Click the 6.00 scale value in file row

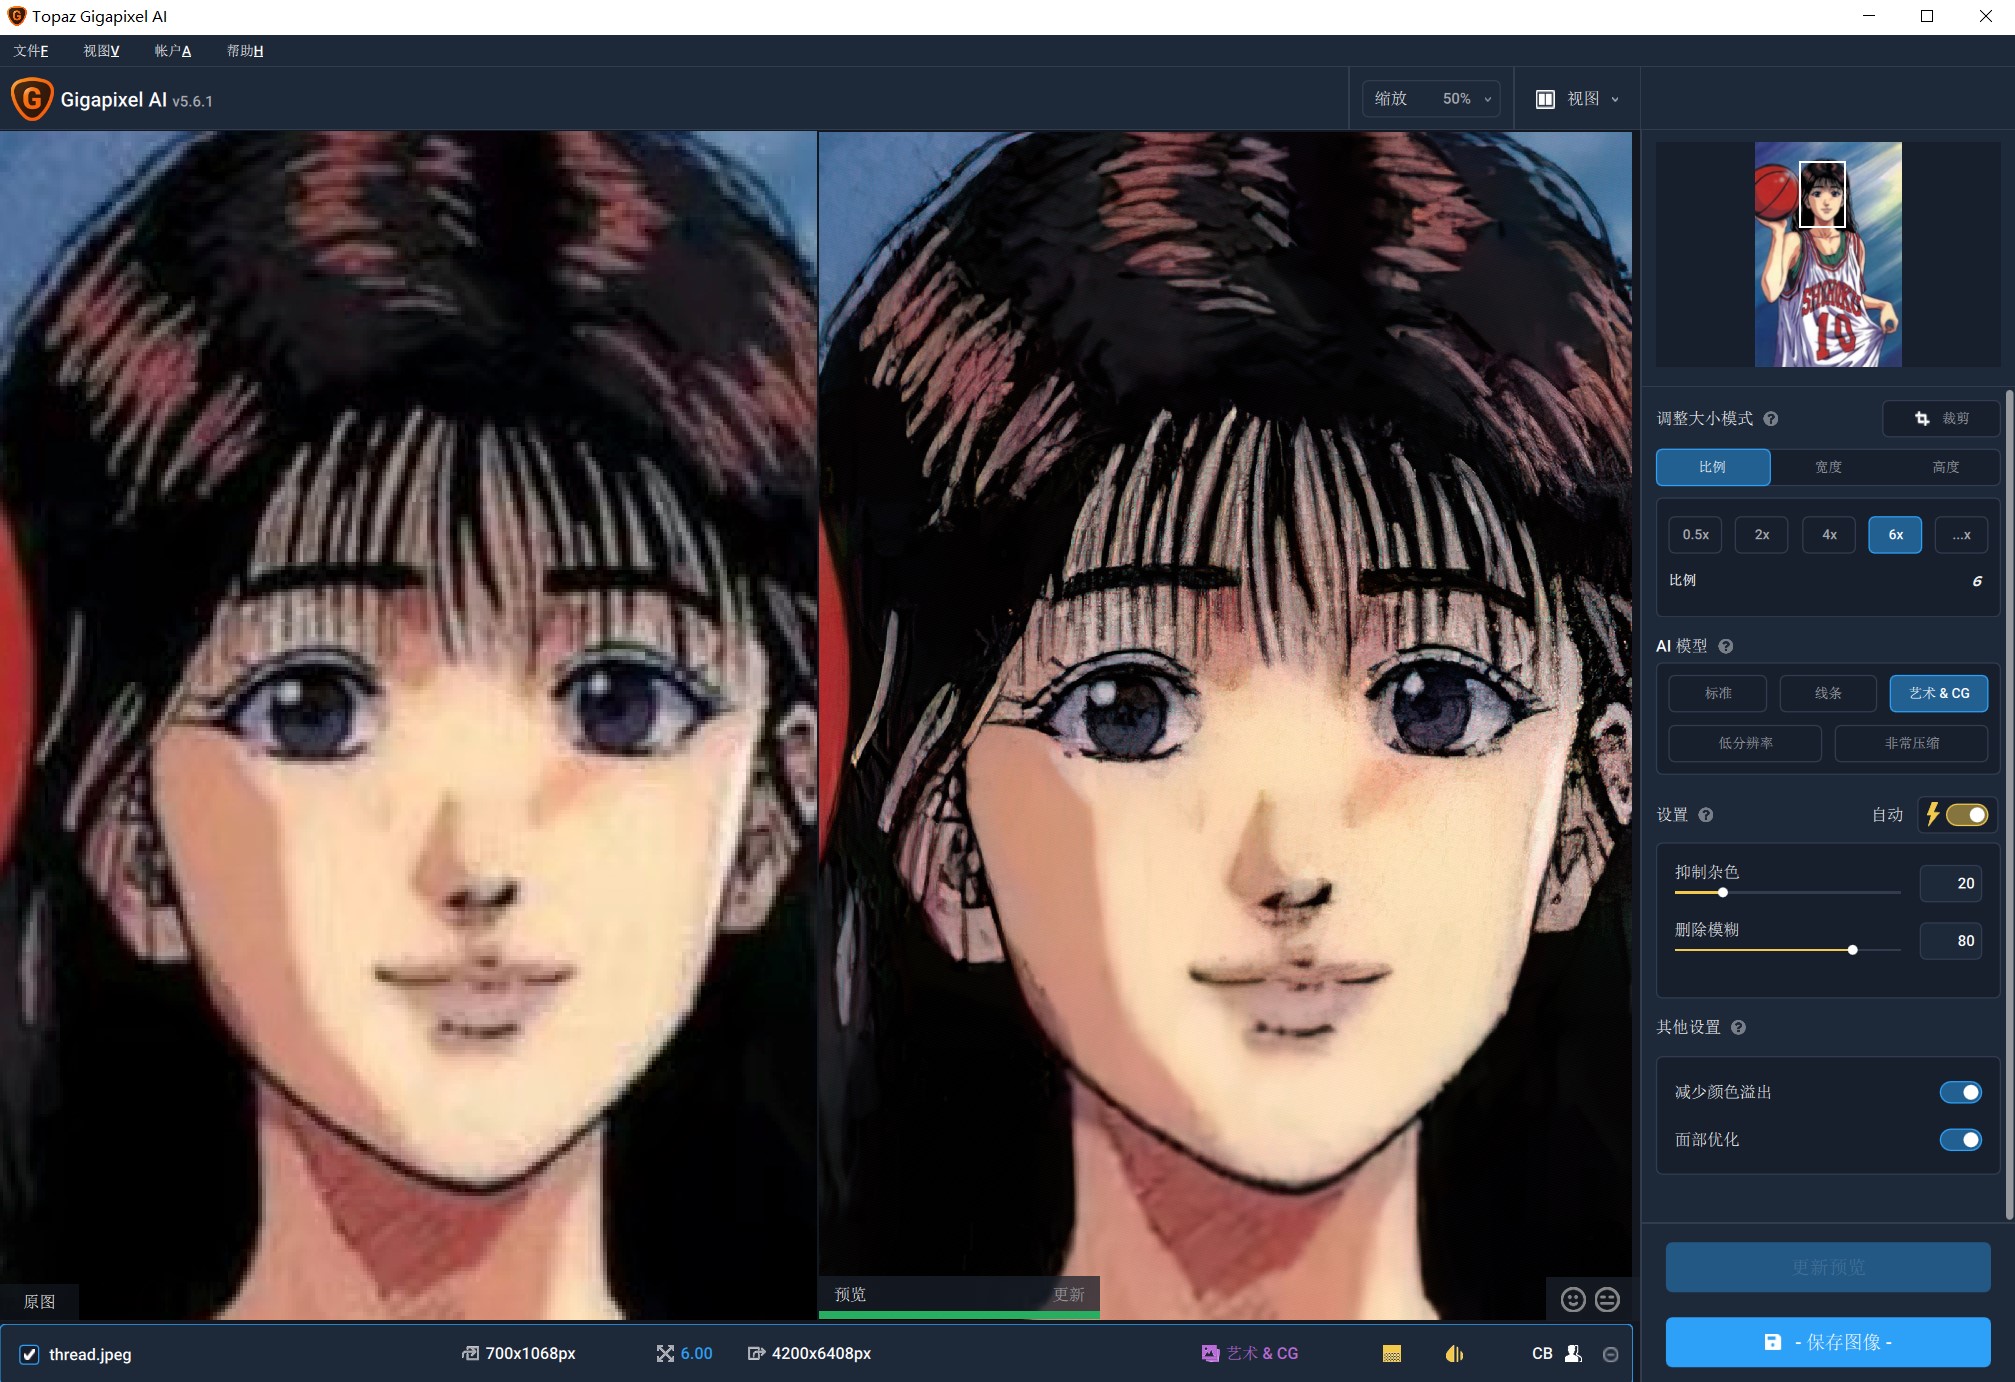[x=696, y=1353]
